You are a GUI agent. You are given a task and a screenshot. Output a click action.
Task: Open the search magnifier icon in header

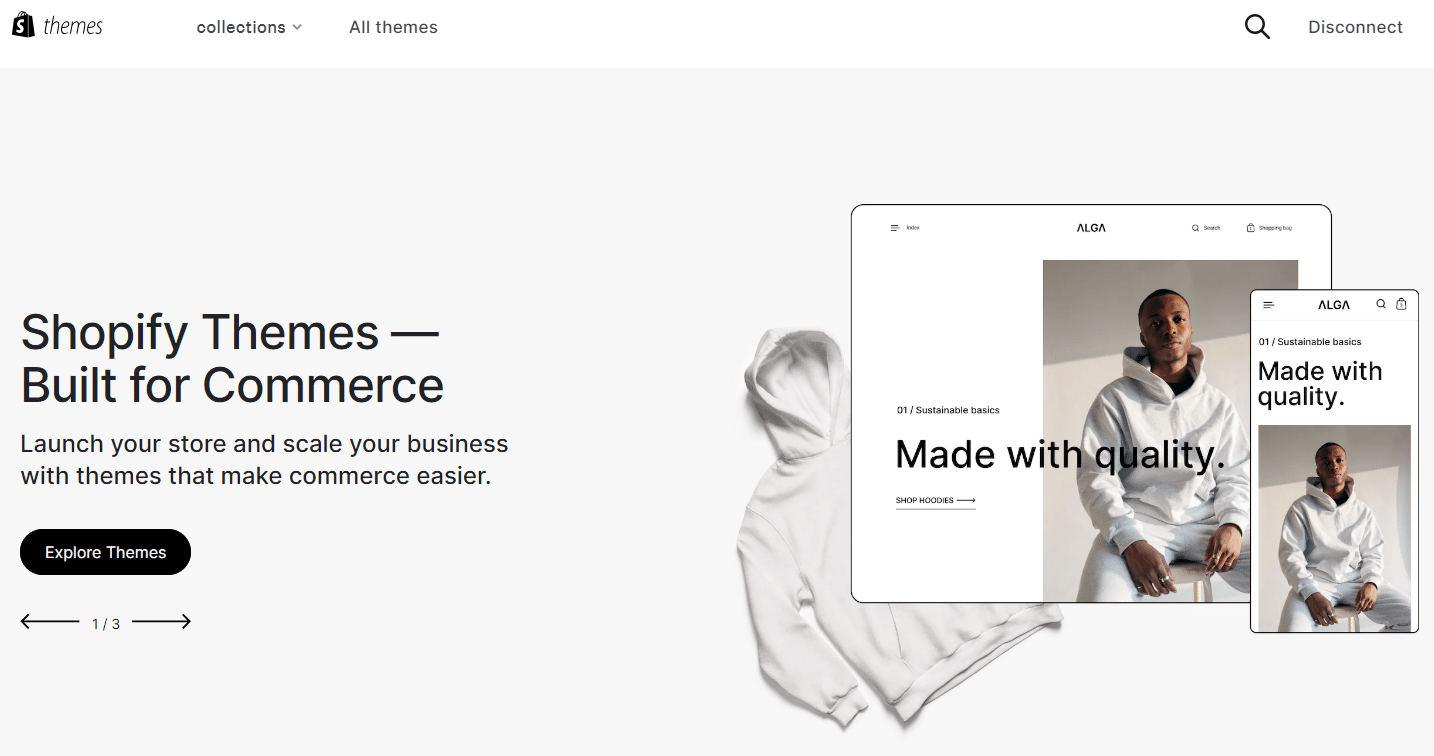coord(1257,27)
